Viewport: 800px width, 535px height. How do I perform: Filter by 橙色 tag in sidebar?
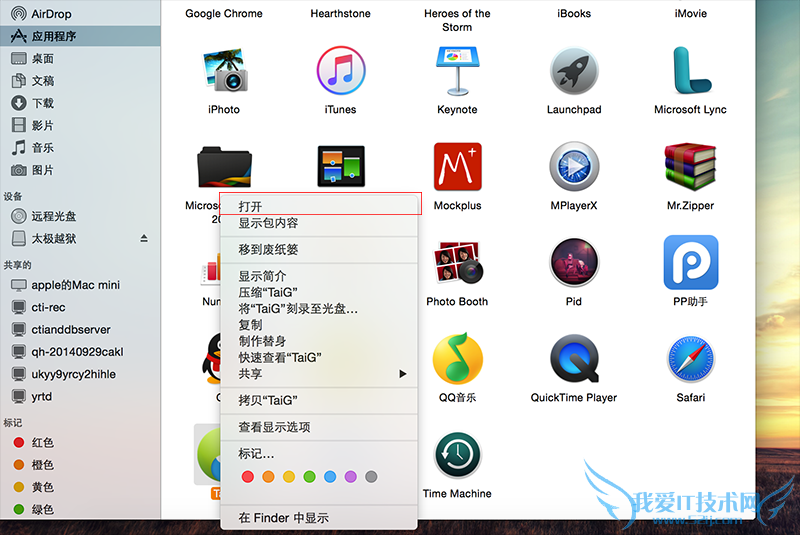pos(80,465)
